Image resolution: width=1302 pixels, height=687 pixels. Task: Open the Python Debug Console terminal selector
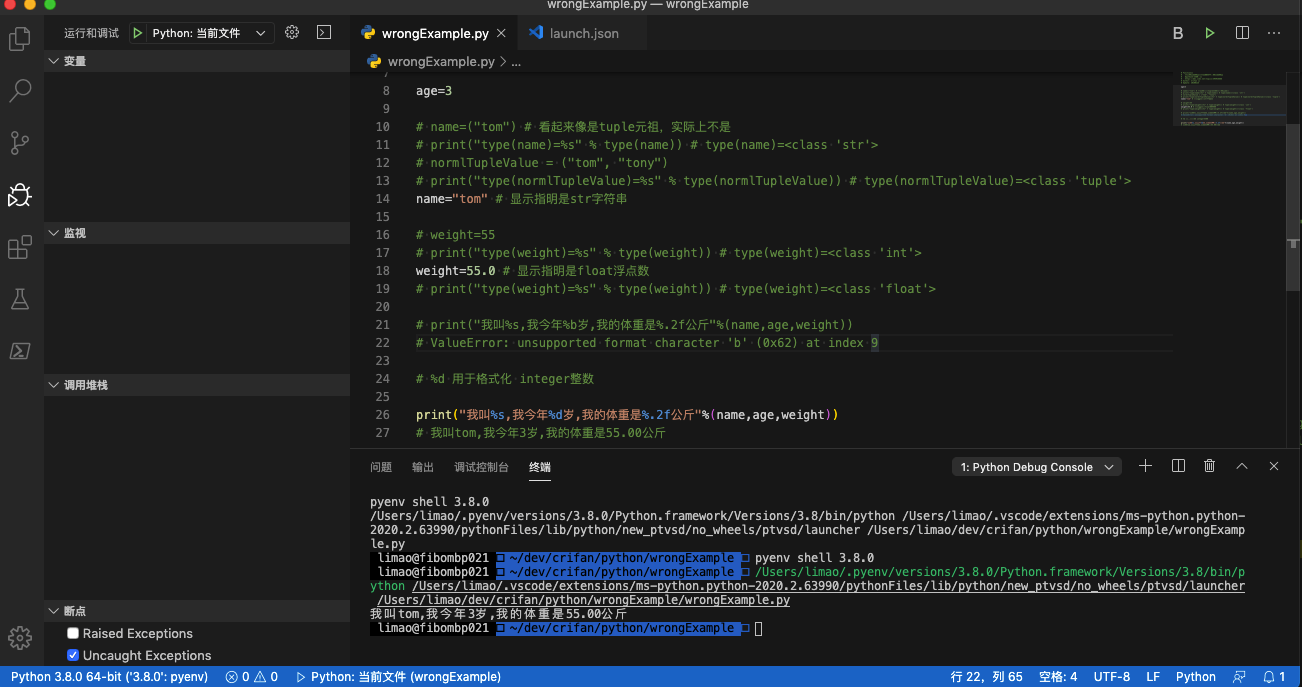tap(1037, 467)
